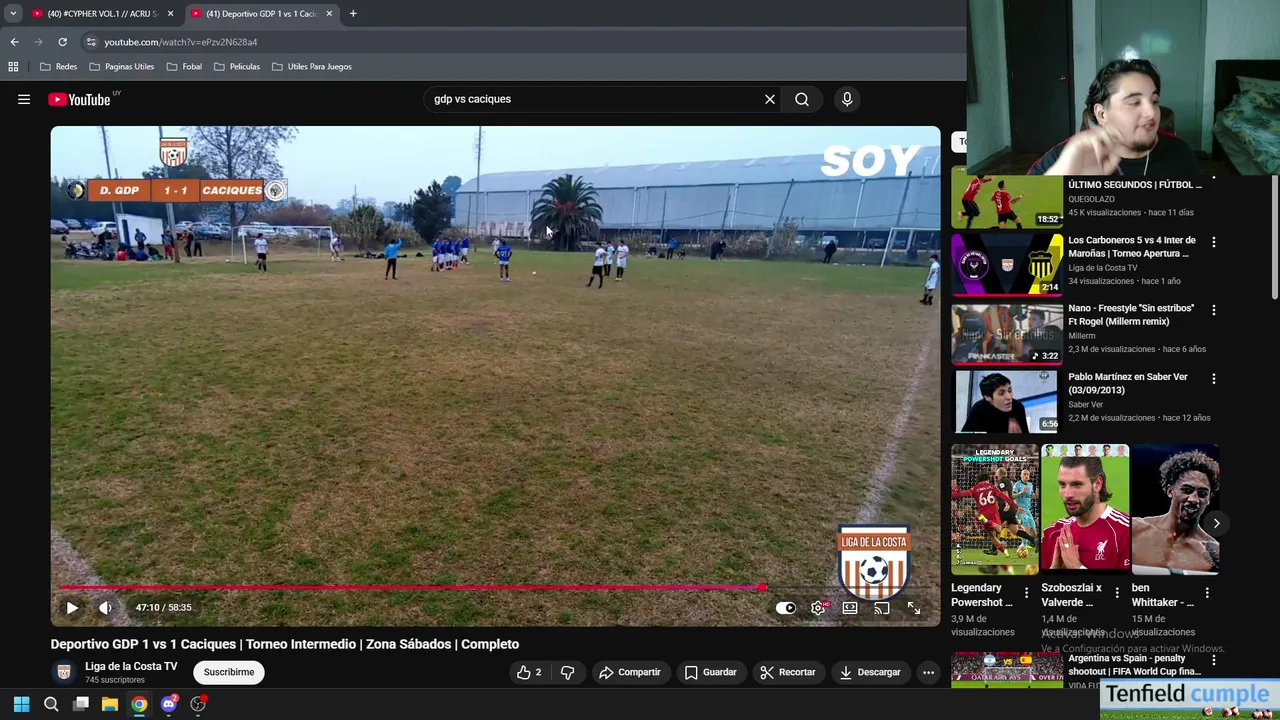Screen dimensions: 1280x720
Task: Open options menu for Los Carboneros video
Action: [x=1214, y=242]
